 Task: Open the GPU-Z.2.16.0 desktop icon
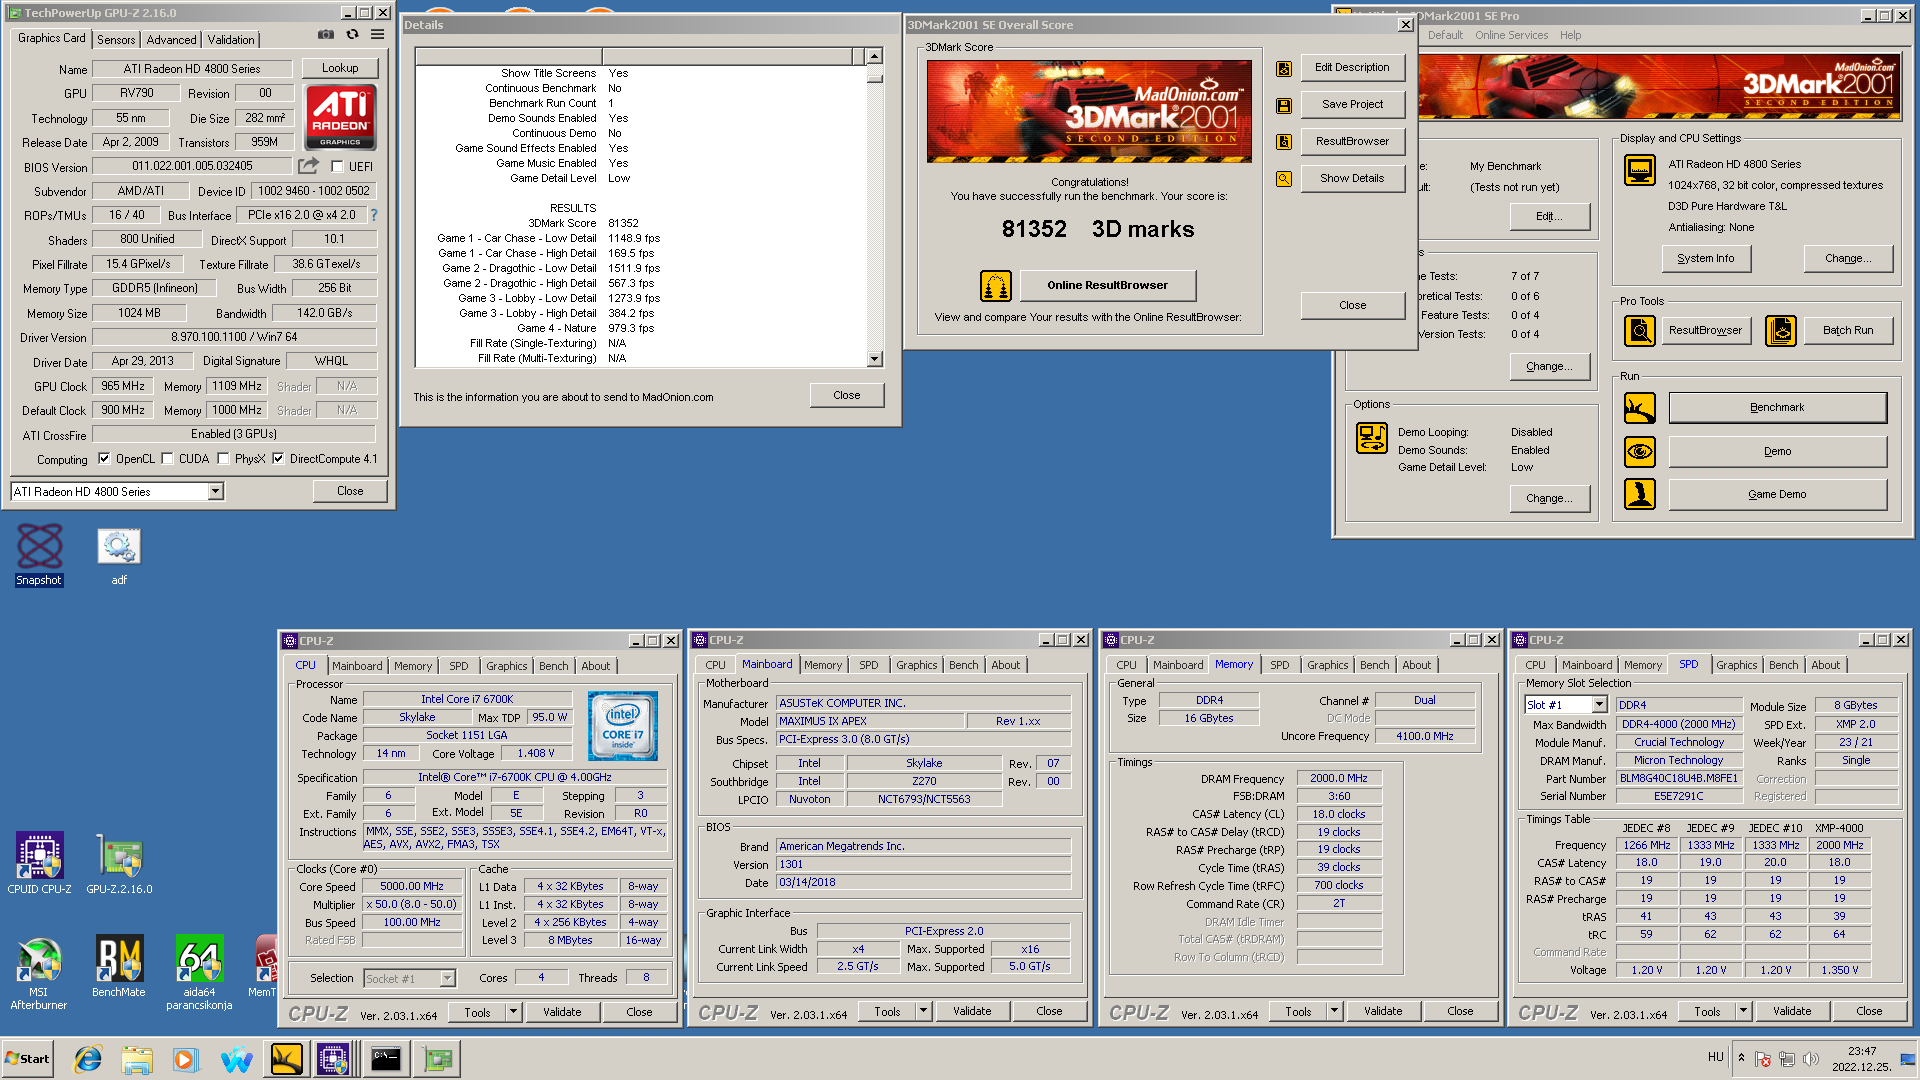(x=119, y=862)
